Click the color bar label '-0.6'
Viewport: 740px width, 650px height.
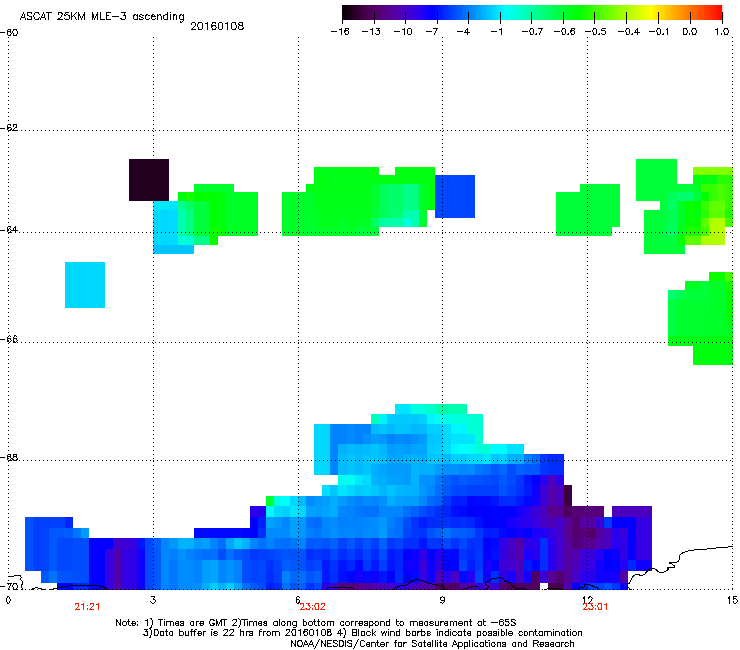tap(564, 32)
